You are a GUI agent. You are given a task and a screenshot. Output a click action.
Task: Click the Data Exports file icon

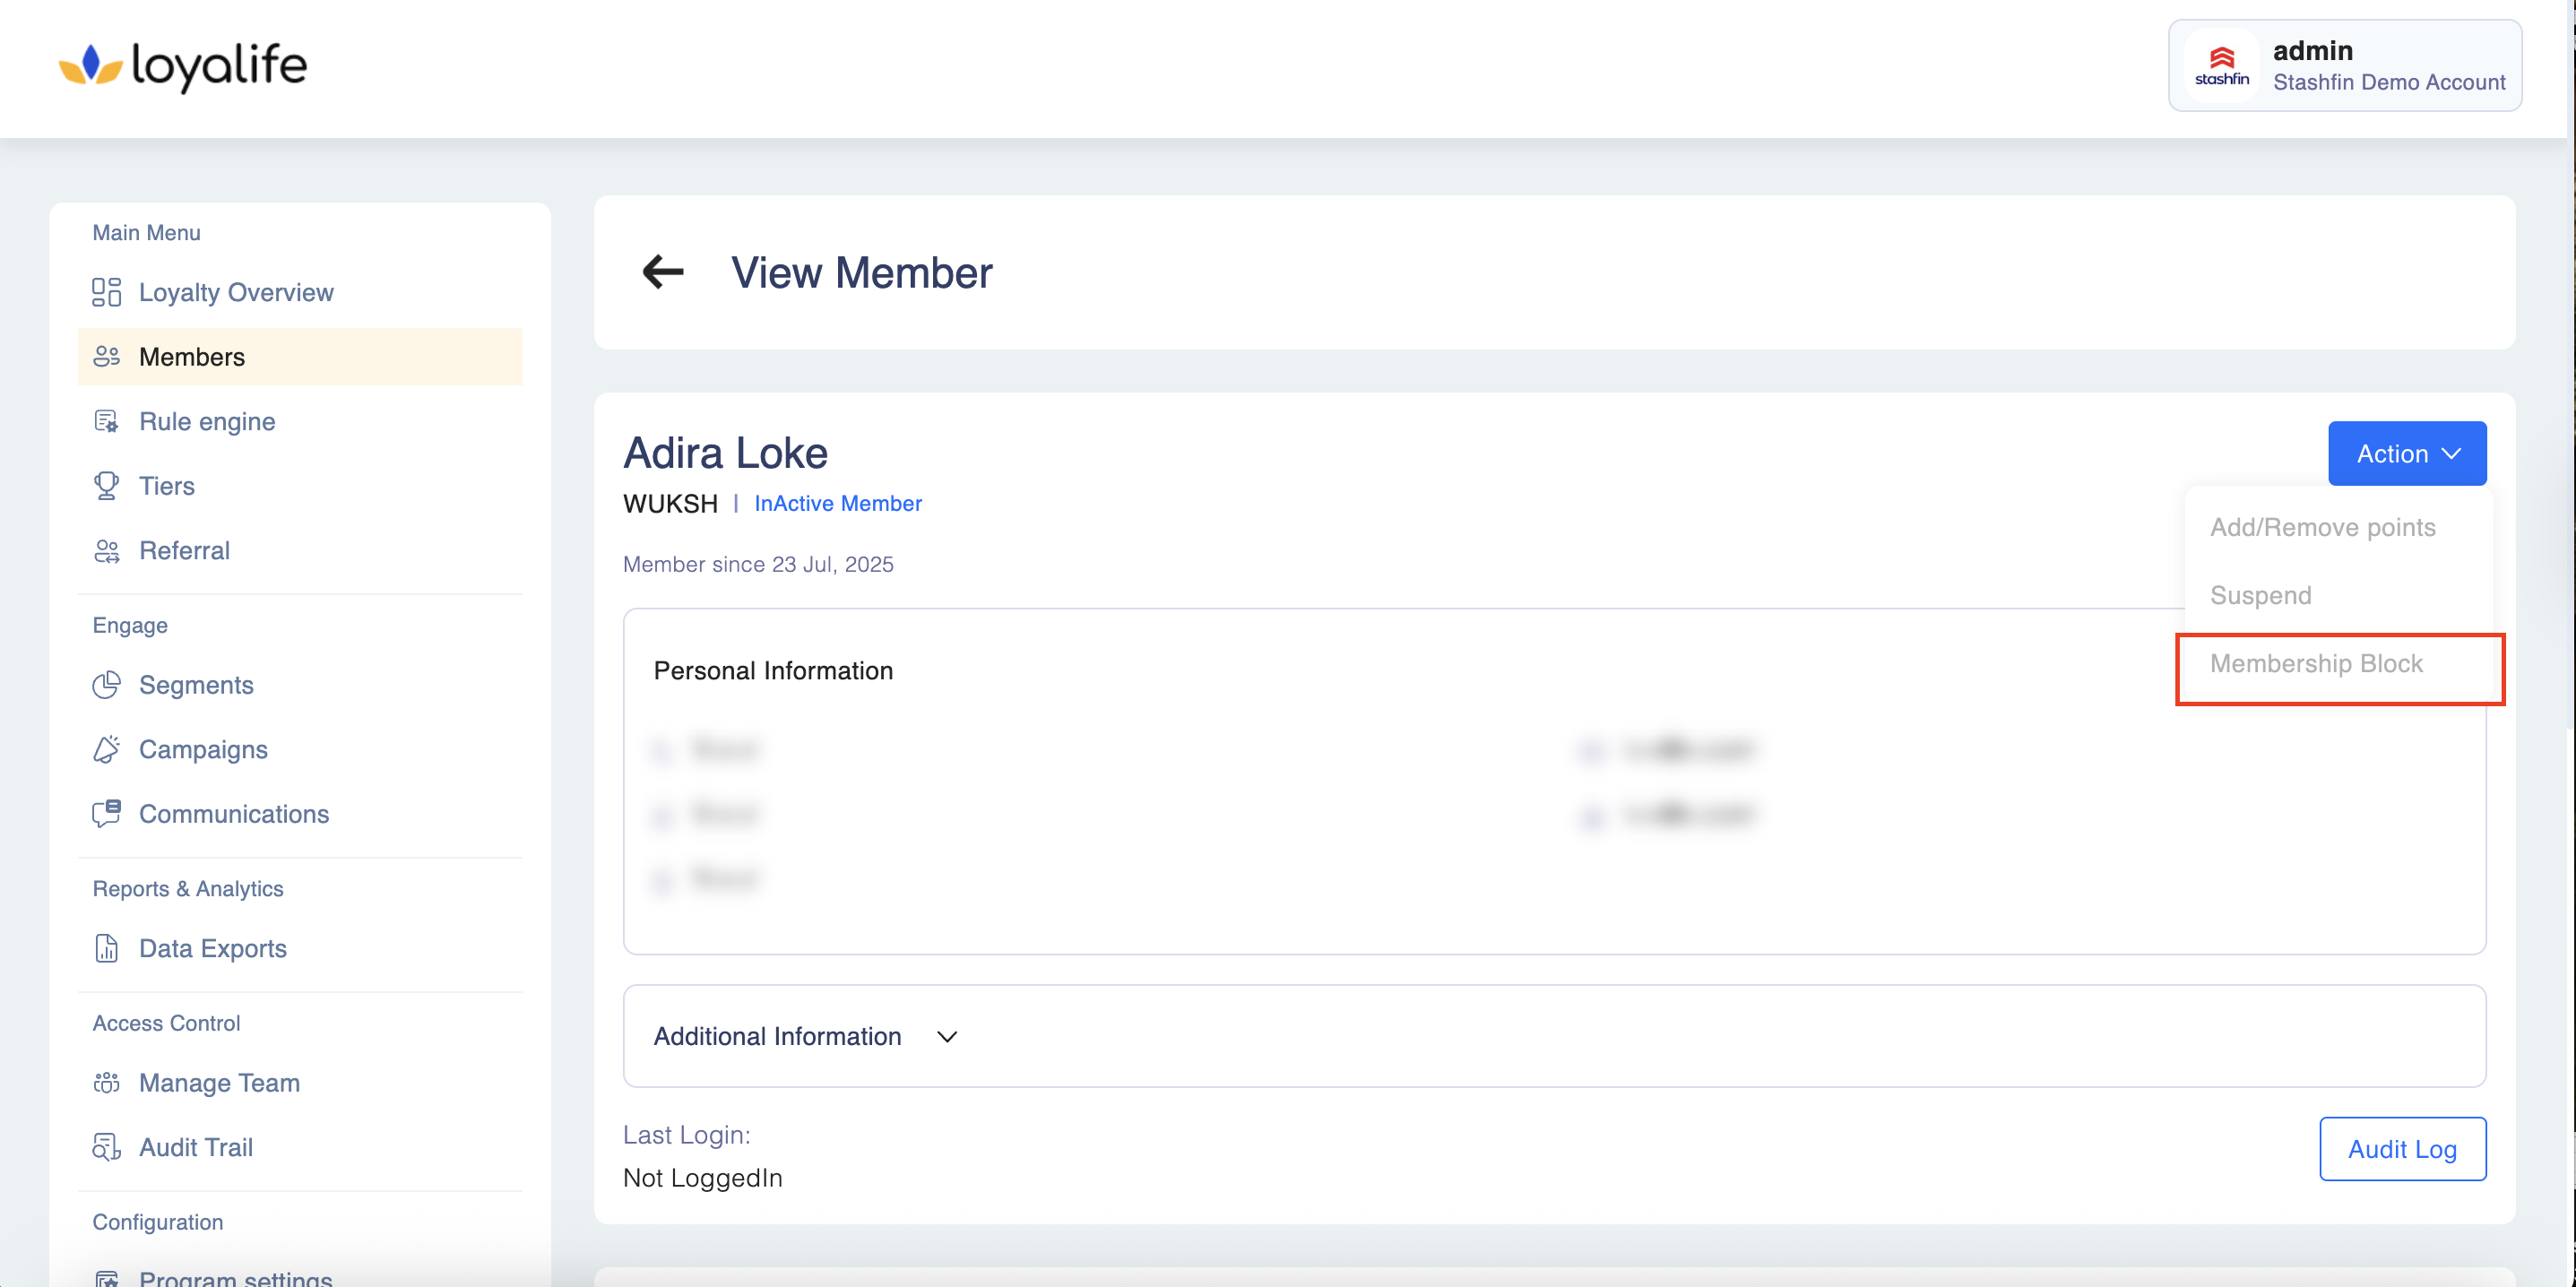(x=106, y=948)
